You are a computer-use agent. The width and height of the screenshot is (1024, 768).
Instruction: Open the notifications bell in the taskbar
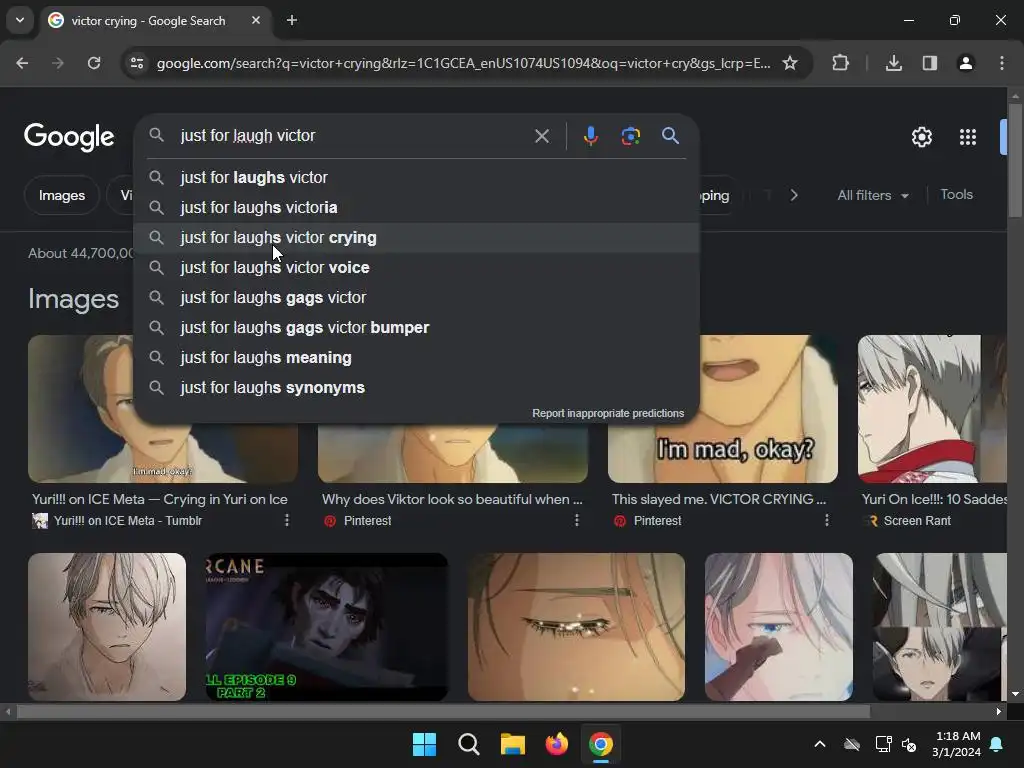[997, 744]
